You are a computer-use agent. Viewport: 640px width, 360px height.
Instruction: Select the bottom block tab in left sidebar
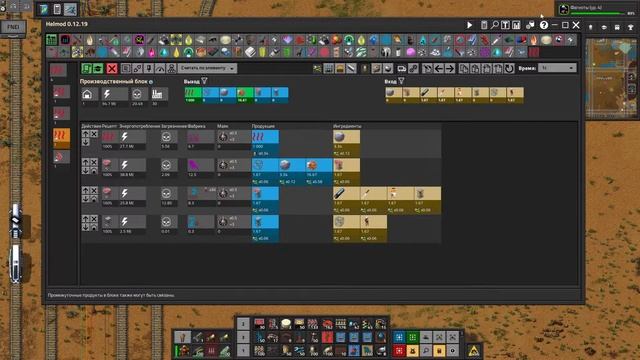click(x=61, y=158)
